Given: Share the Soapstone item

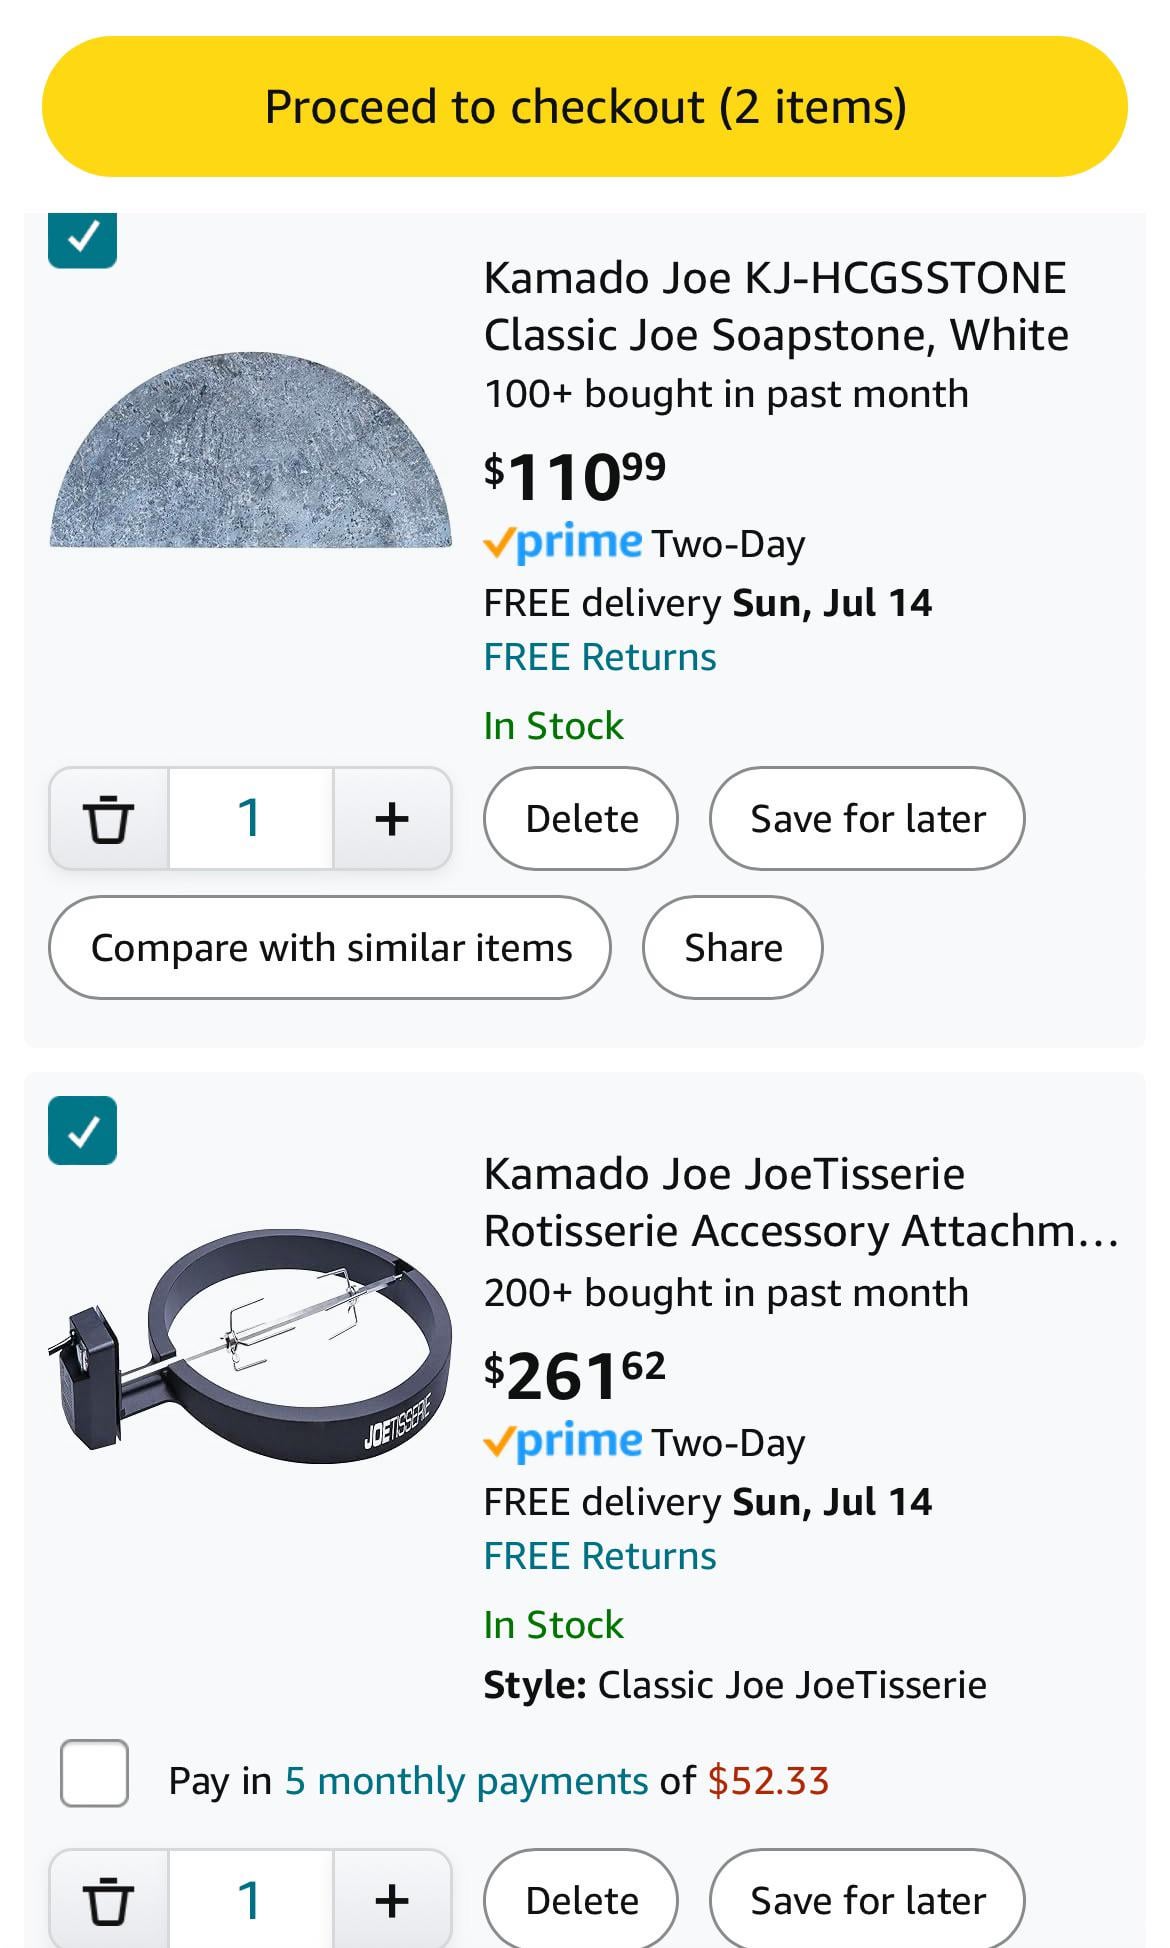Looking at the screenshot, I should pyautogui.click(x=733, y=948).
